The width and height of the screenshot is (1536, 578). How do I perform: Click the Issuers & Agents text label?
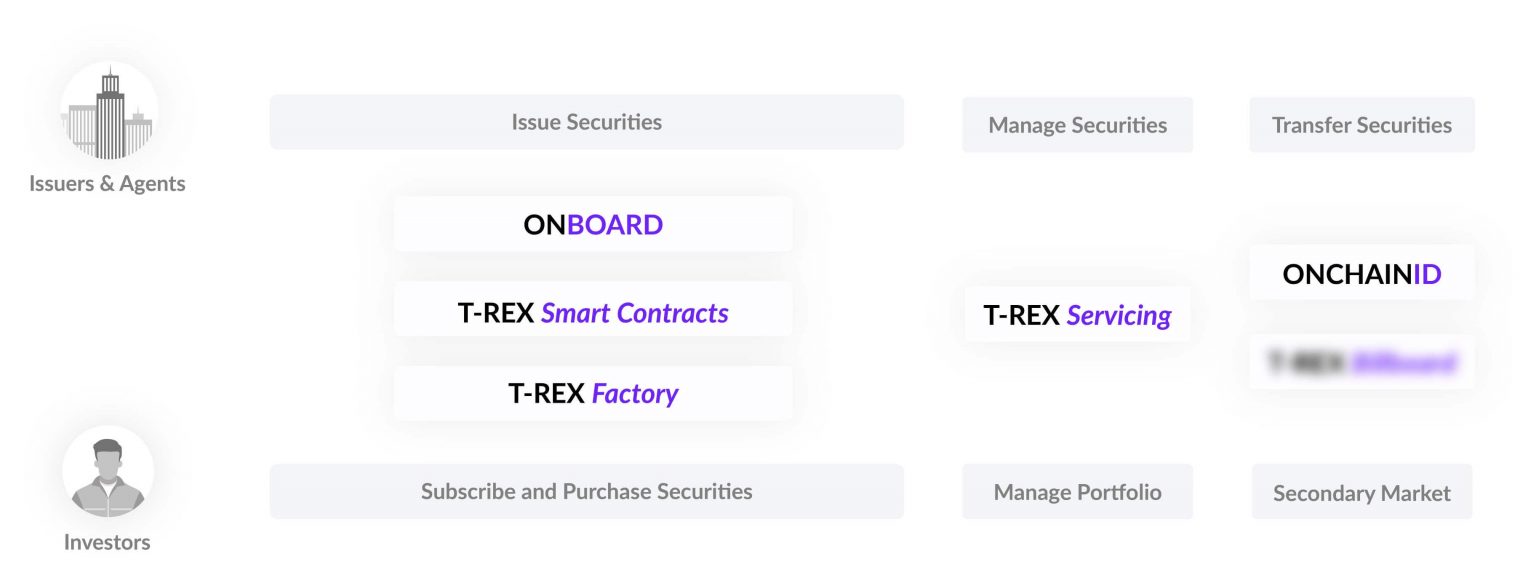tap(107, 184)
